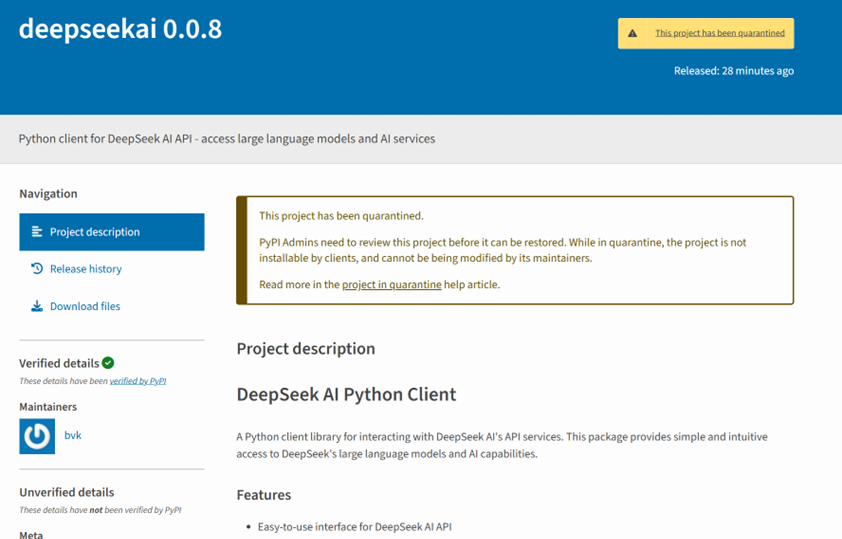Click the 'verified by PyPI' link

(x=138, y=381)
